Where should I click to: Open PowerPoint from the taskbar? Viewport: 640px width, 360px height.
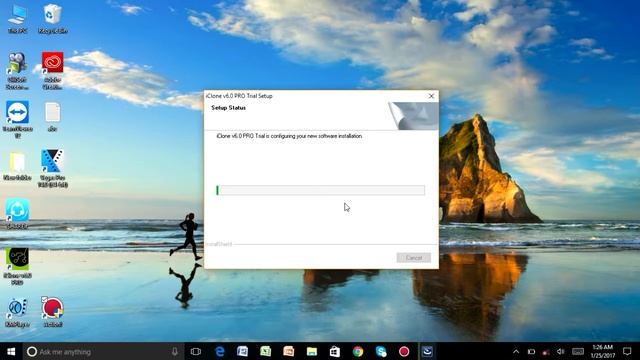tap(289, 351)
